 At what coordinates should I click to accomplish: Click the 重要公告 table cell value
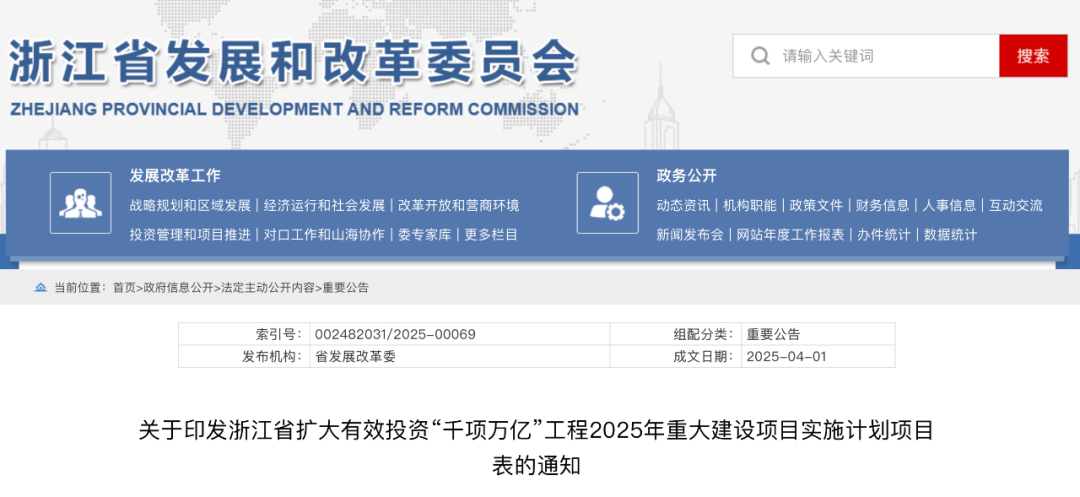[x=818, y=335]
